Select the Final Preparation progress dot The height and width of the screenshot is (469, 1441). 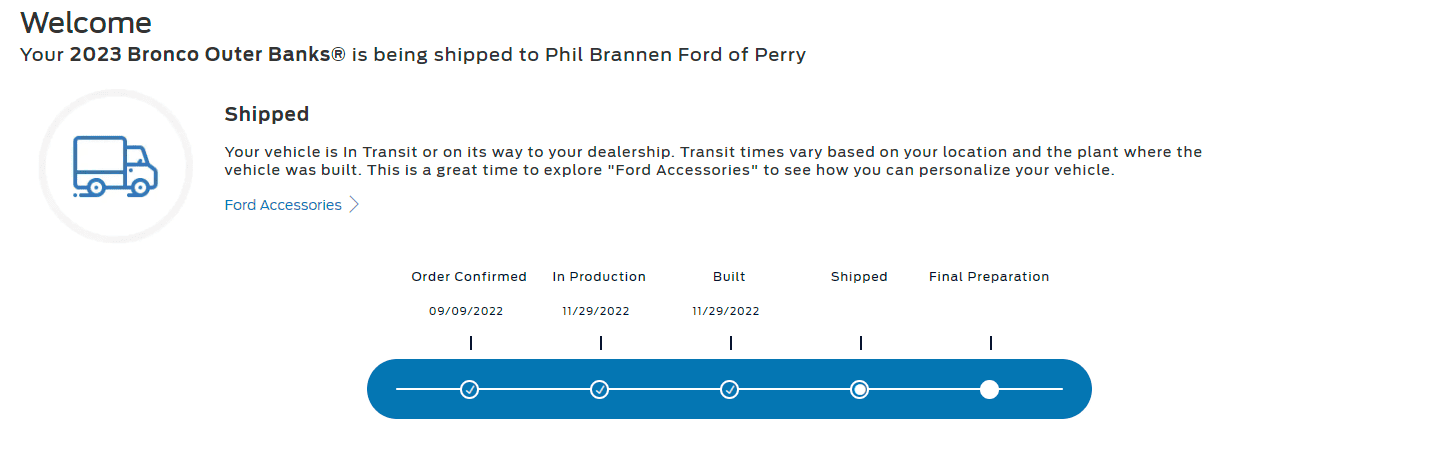[989, 389]
